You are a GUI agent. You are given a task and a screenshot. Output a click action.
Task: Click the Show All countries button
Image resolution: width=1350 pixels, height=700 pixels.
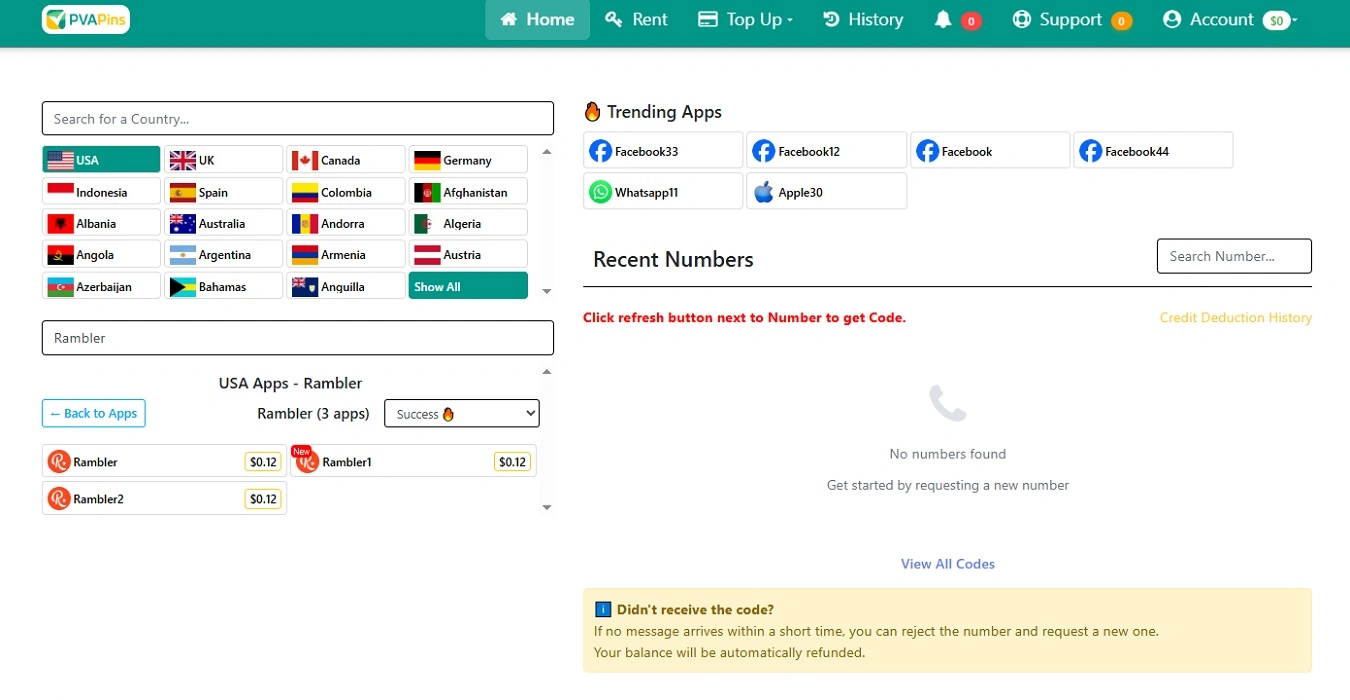click(468, 286)
